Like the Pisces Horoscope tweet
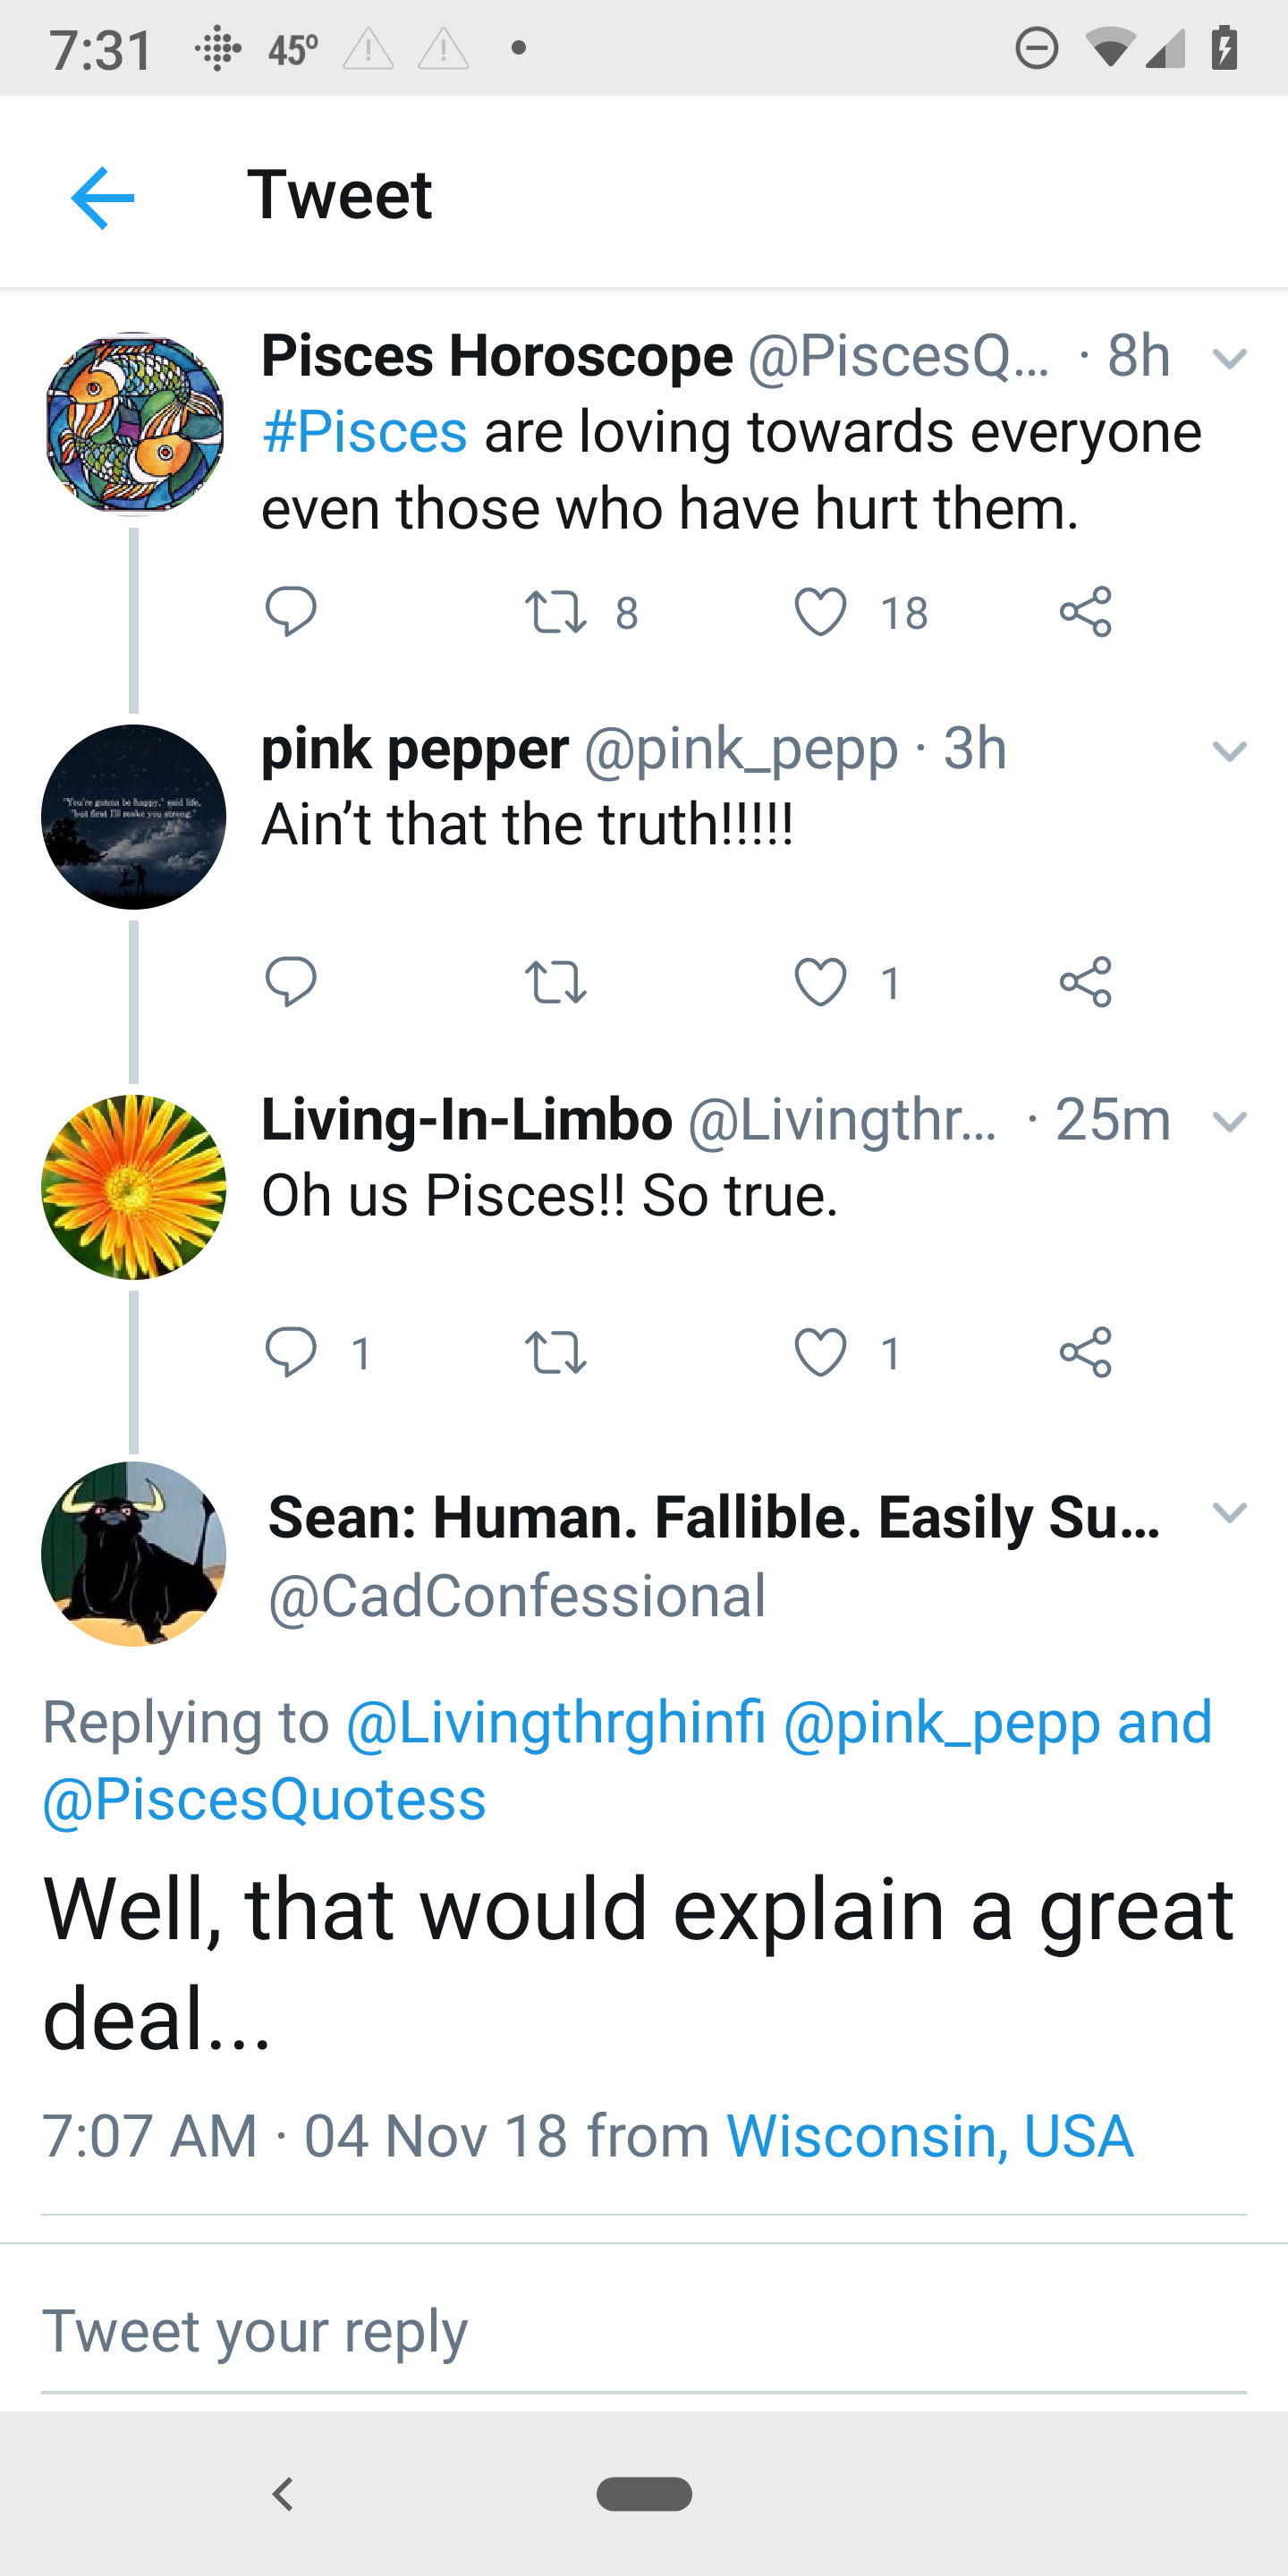1288x2576 pixels. click(x=821, y=612)
